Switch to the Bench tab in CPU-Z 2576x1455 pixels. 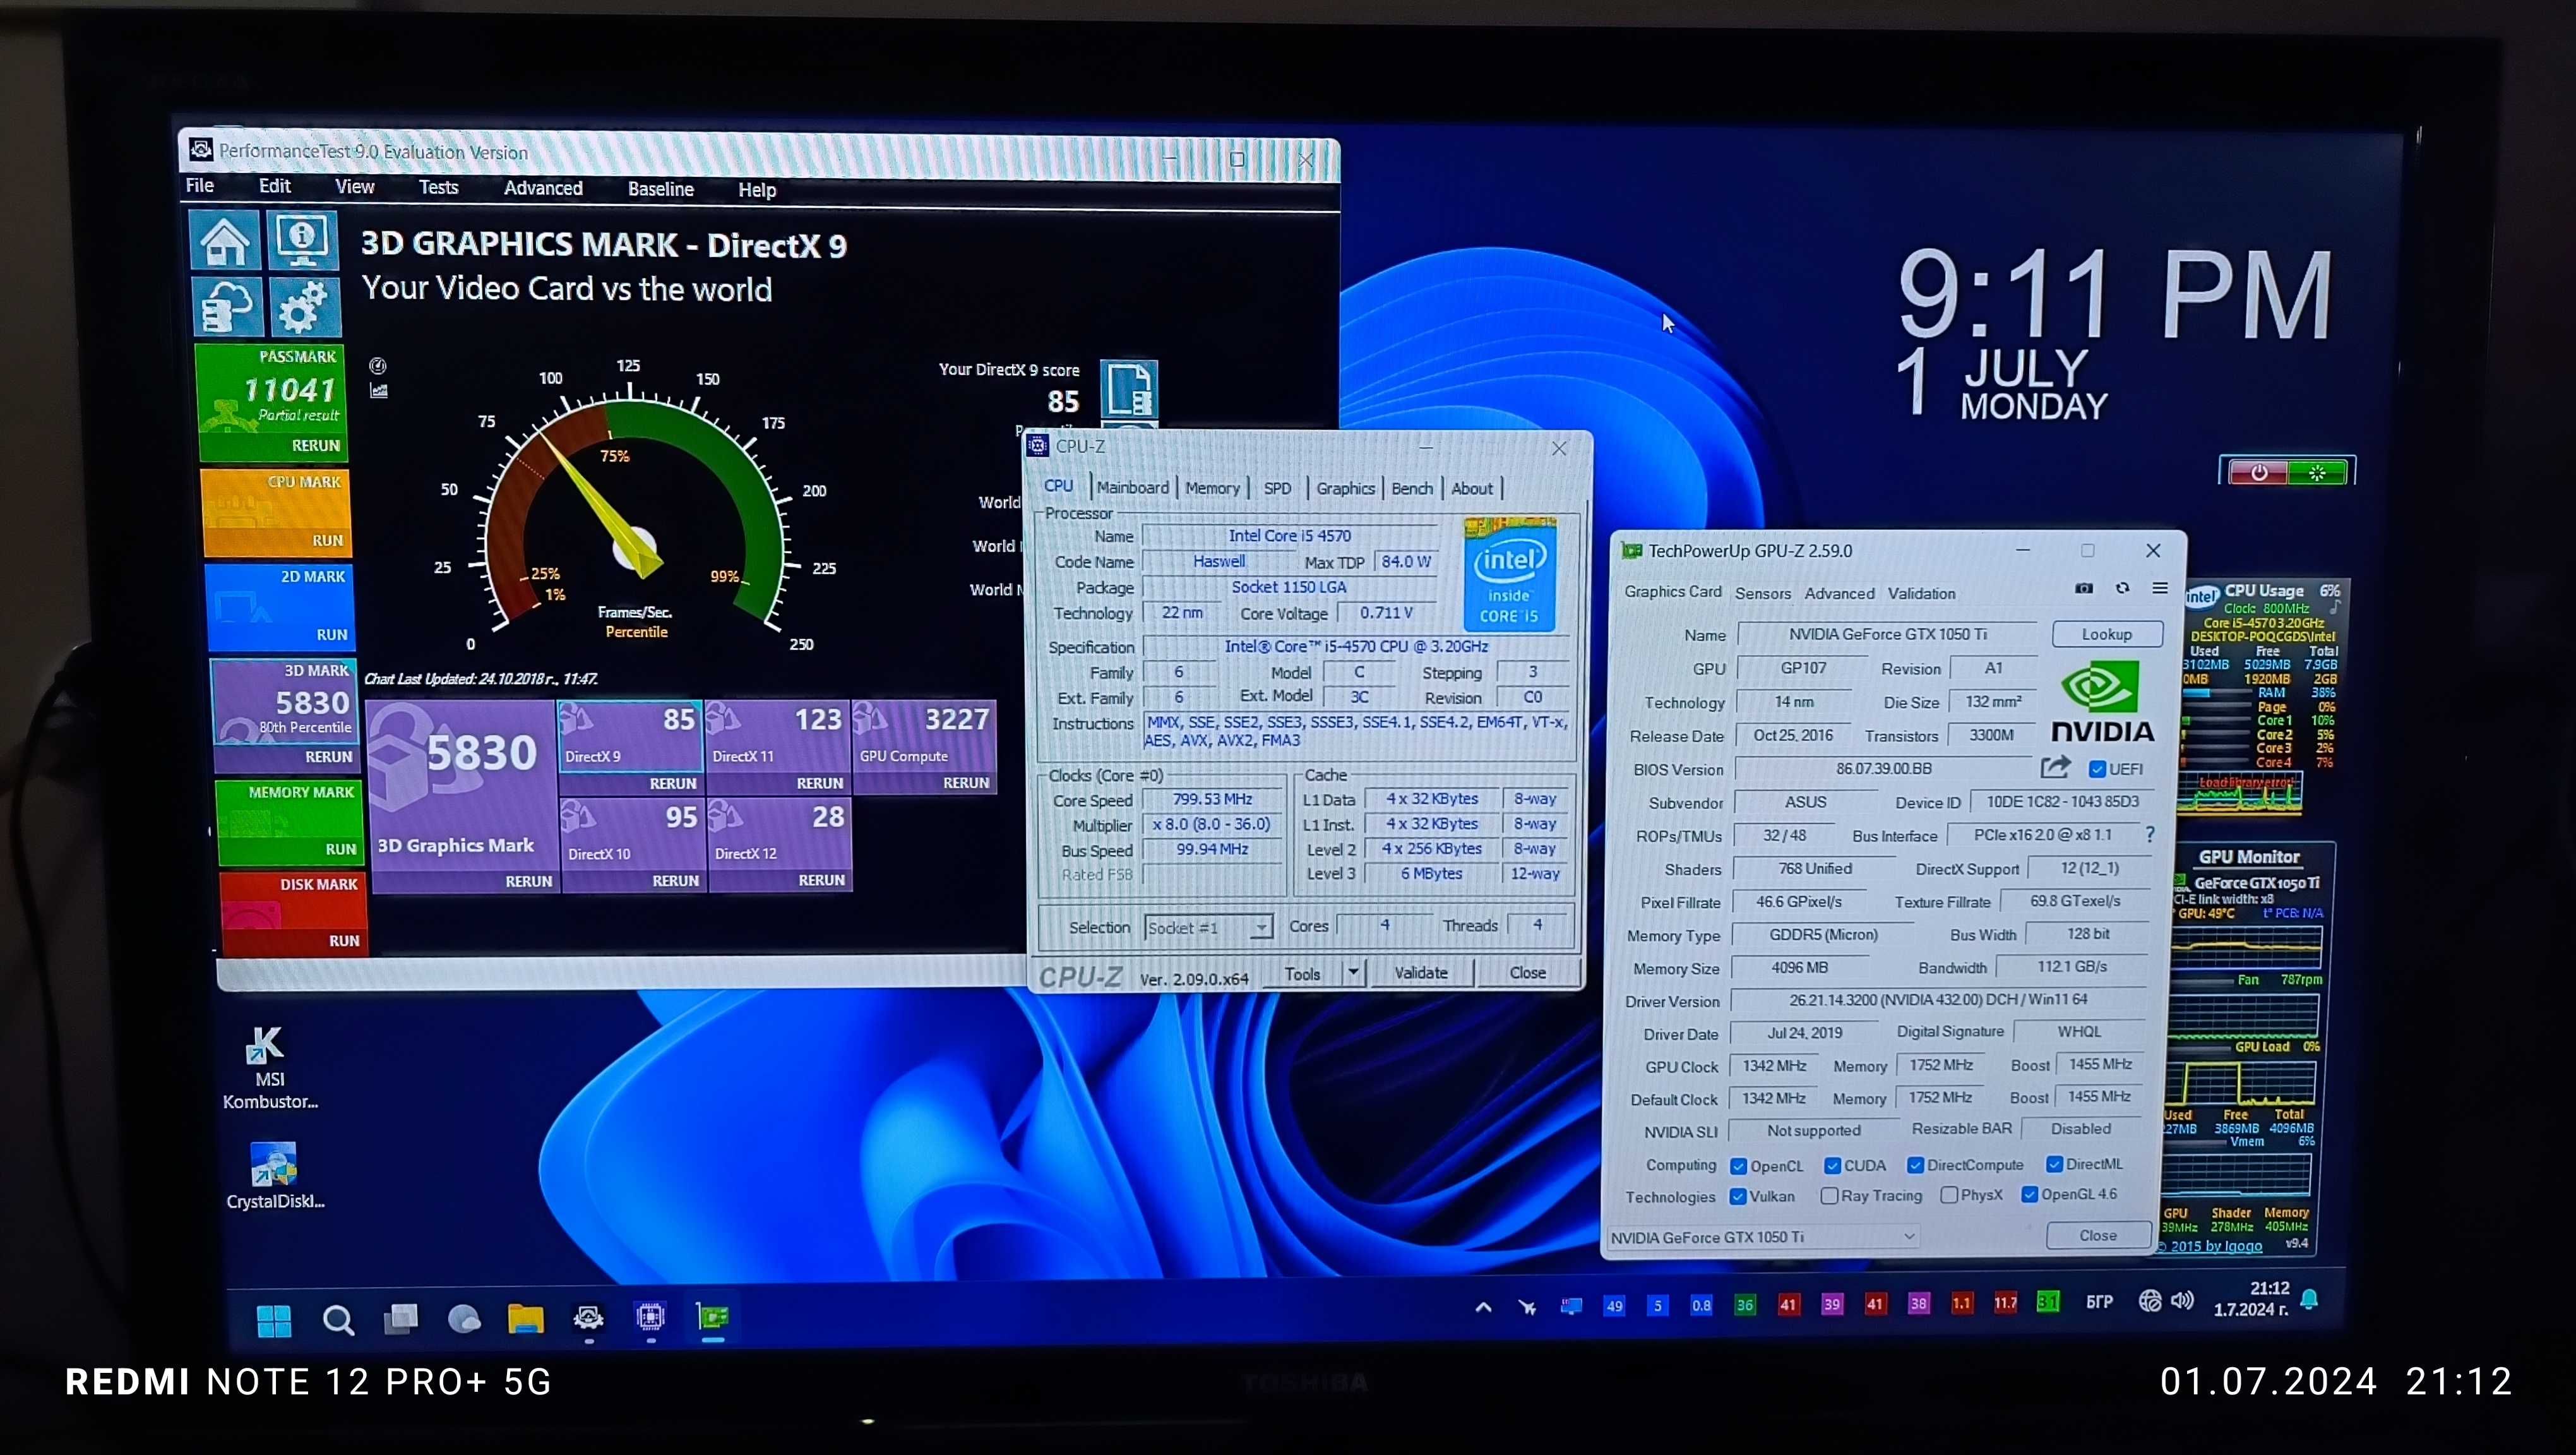pos(1412,488)
